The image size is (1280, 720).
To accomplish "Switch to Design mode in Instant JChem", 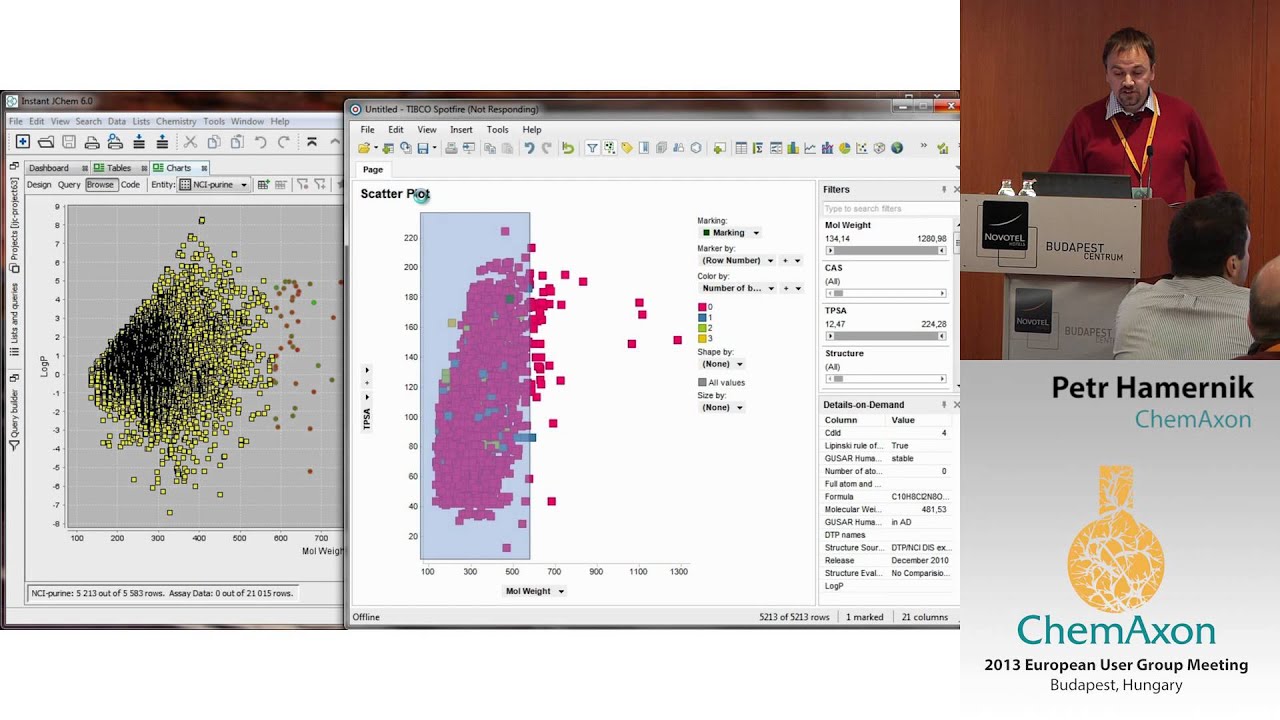I will (39, 184).
